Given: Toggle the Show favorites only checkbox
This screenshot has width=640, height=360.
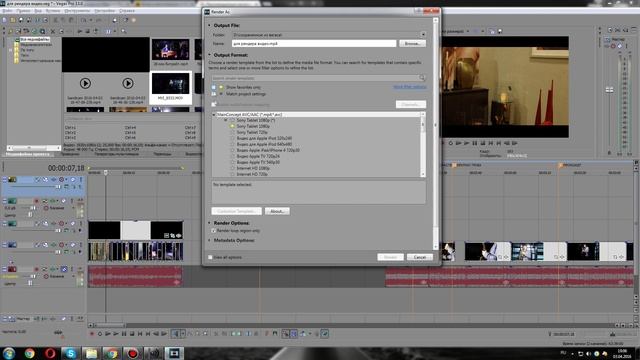Looking at the screenshot, I should [214, 87].
